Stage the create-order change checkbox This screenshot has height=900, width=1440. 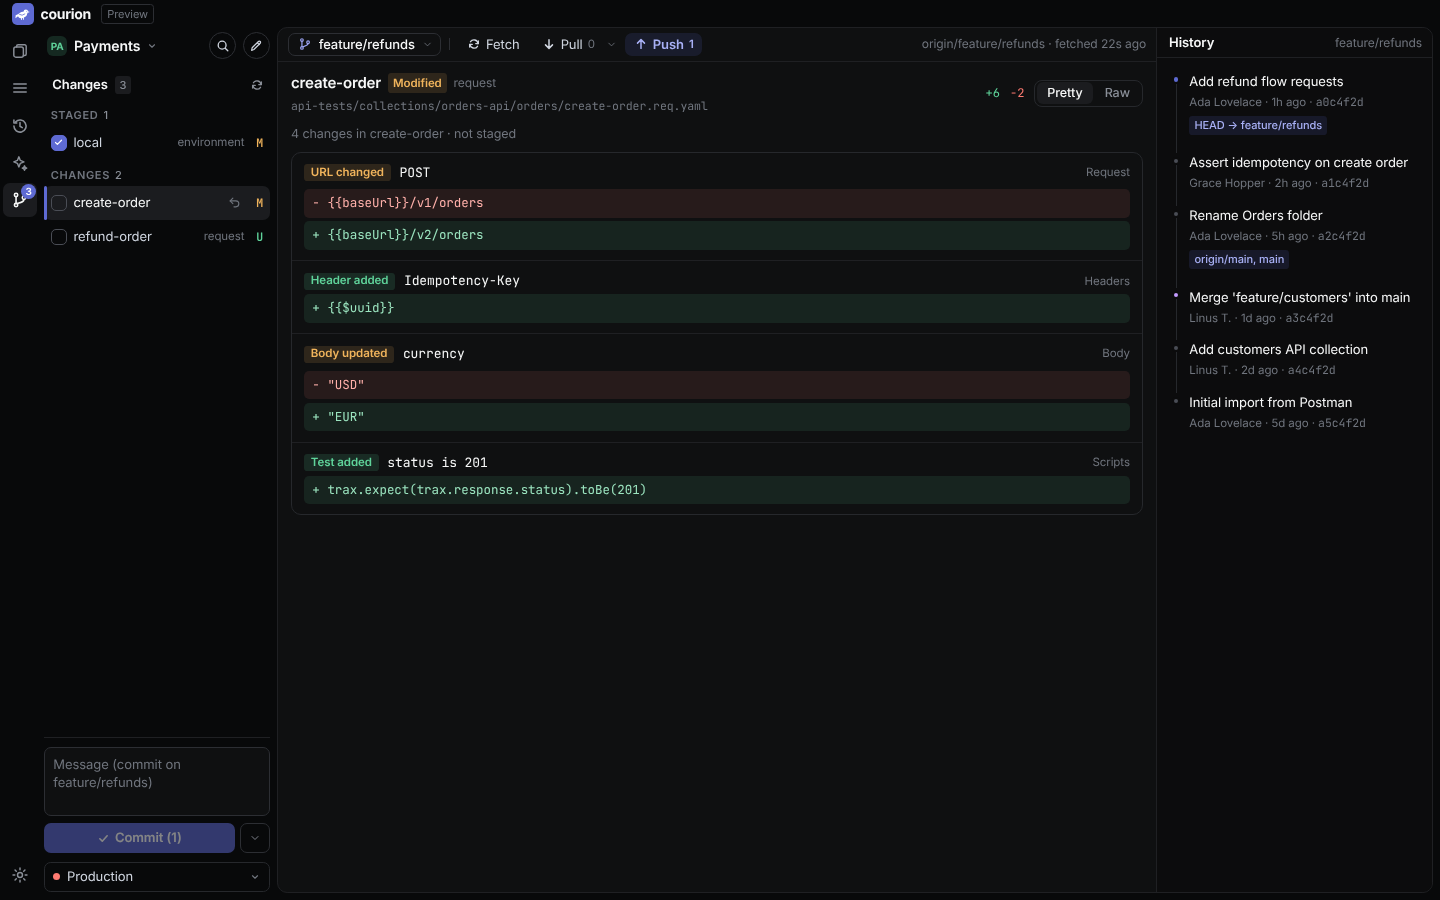(x=59, y=203)
